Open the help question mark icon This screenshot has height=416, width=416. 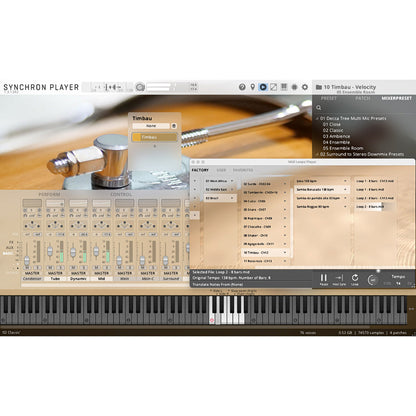click(x=242, y=87)
